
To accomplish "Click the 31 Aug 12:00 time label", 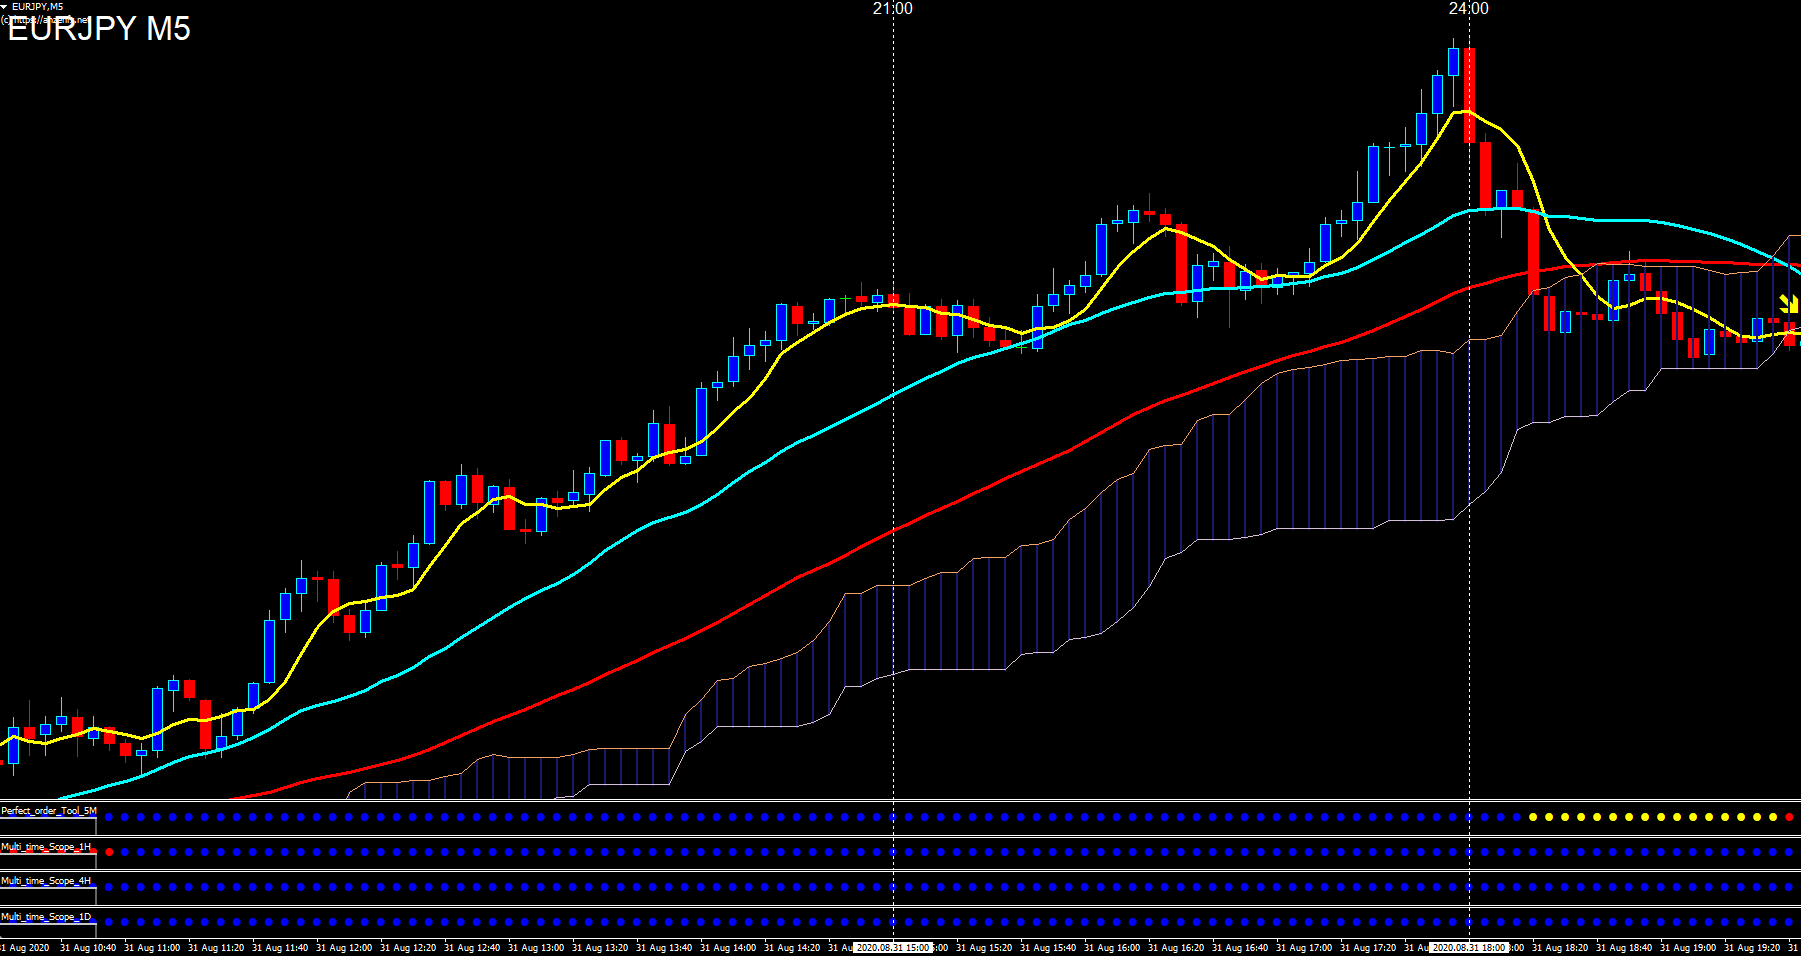I will 344,948.
